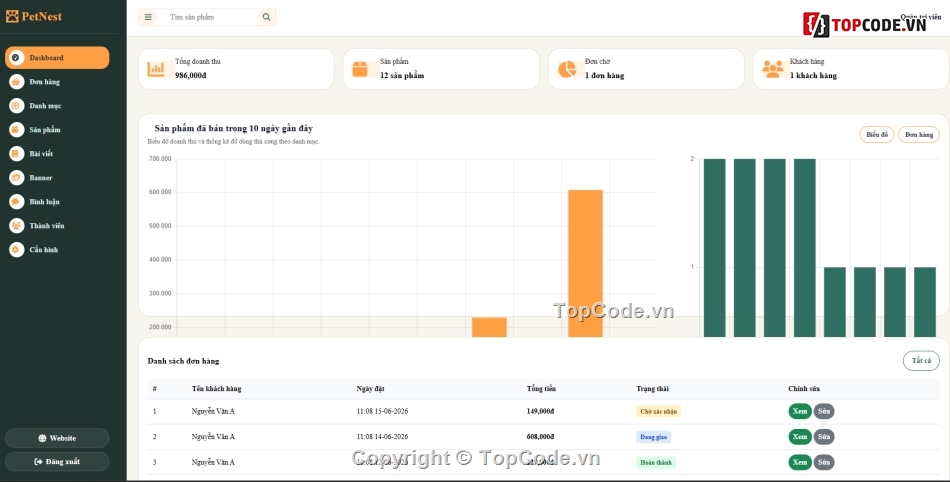Click the short orange revenue bar

489,327
